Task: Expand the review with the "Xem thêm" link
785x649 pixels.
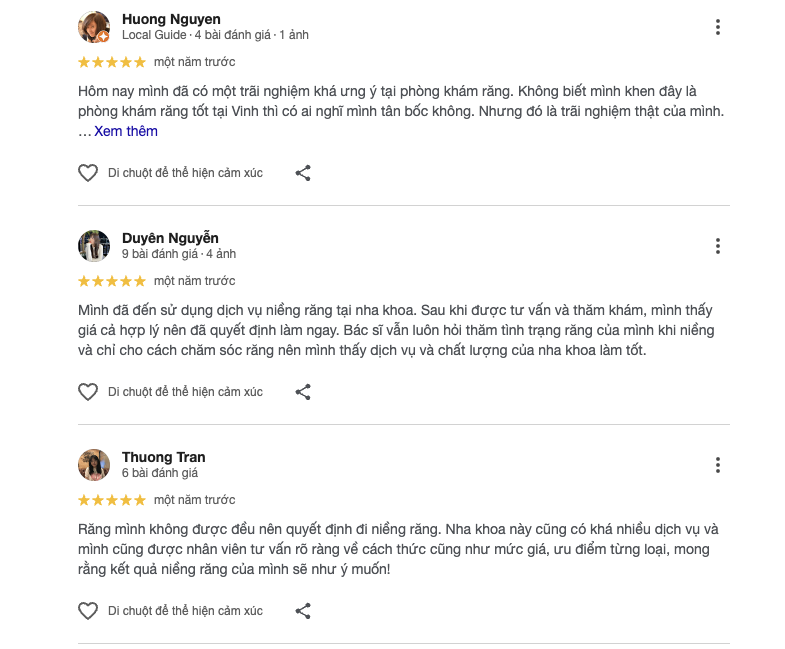Action: pyautogui.click(x=126, y=131)
